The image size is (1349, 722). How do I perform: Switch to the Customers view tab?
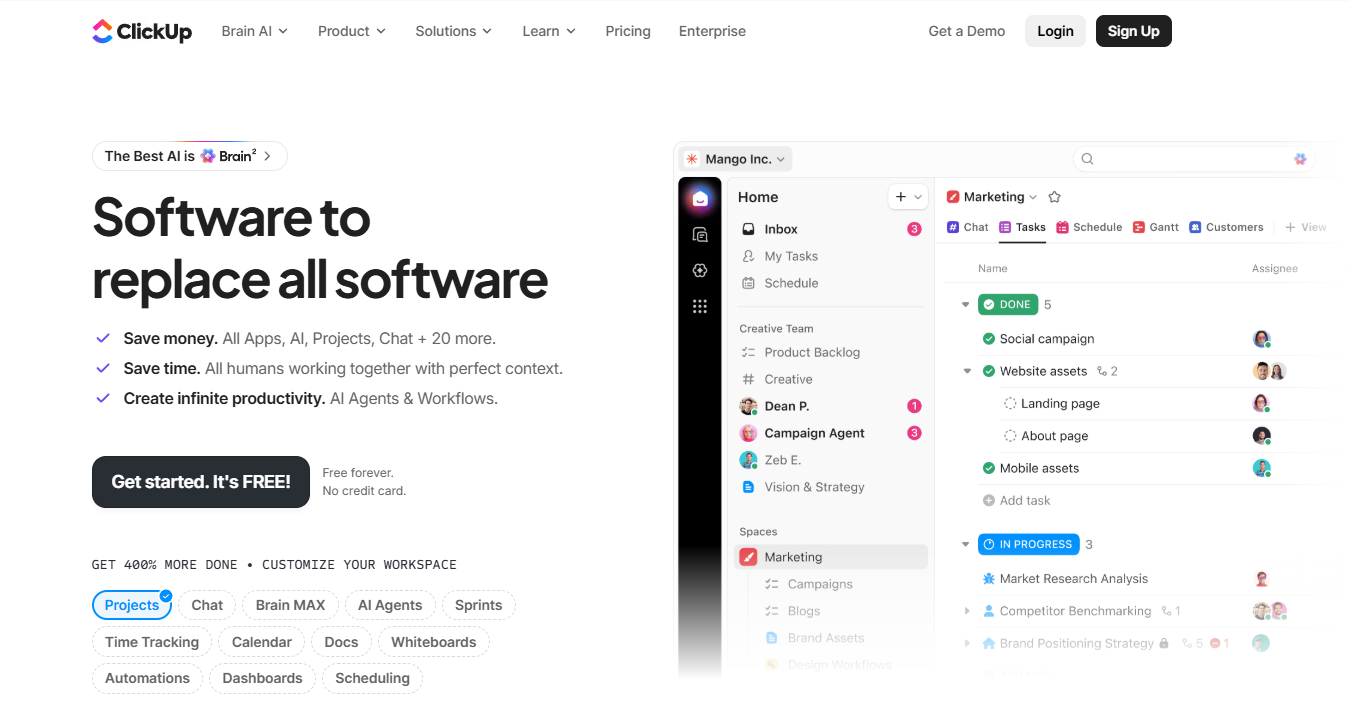1226,227
